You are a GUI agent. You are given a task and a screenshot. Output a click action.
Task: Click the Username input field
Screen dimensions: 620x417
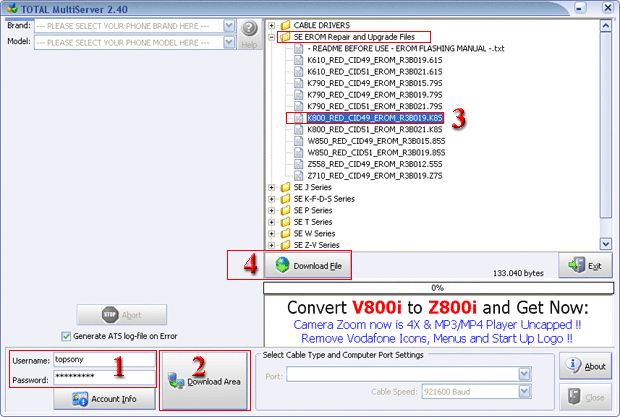point(104,360)
